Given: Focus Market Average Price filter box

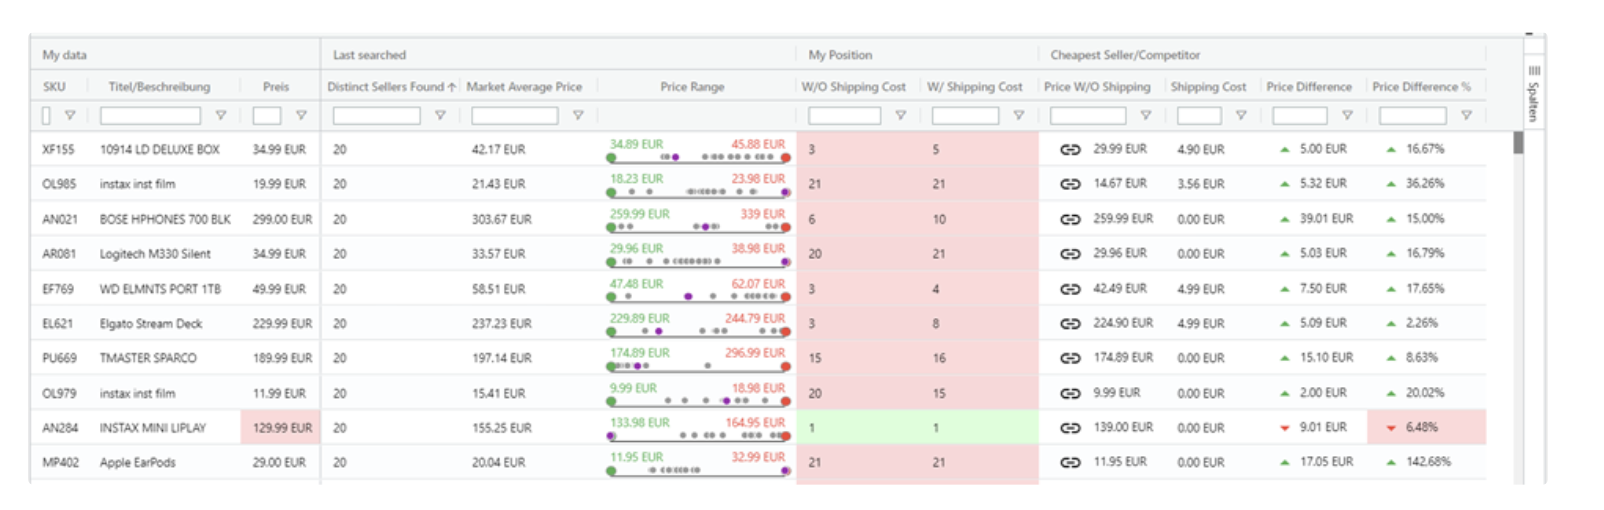Looking at the screenshot, I should [x=514, y=116].
